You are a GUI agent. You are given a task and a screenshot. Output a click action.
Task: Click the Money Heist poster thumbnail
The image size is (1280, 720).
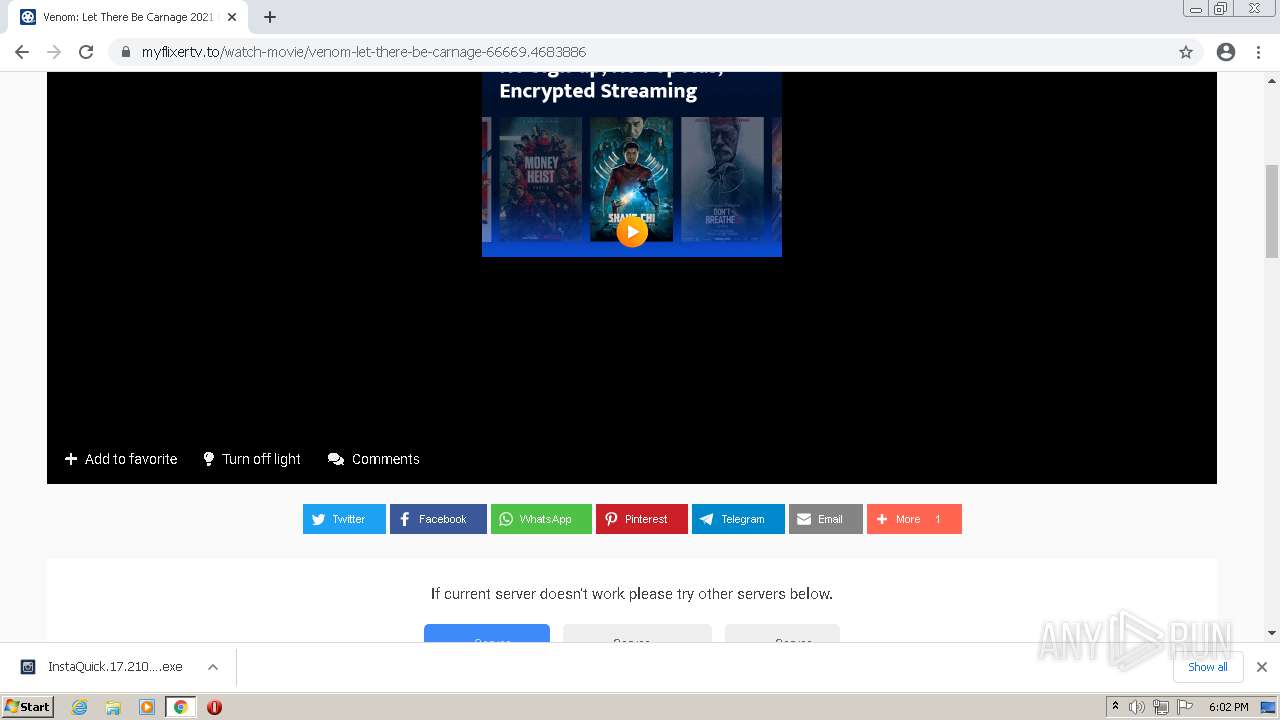(x=540, y=179)
